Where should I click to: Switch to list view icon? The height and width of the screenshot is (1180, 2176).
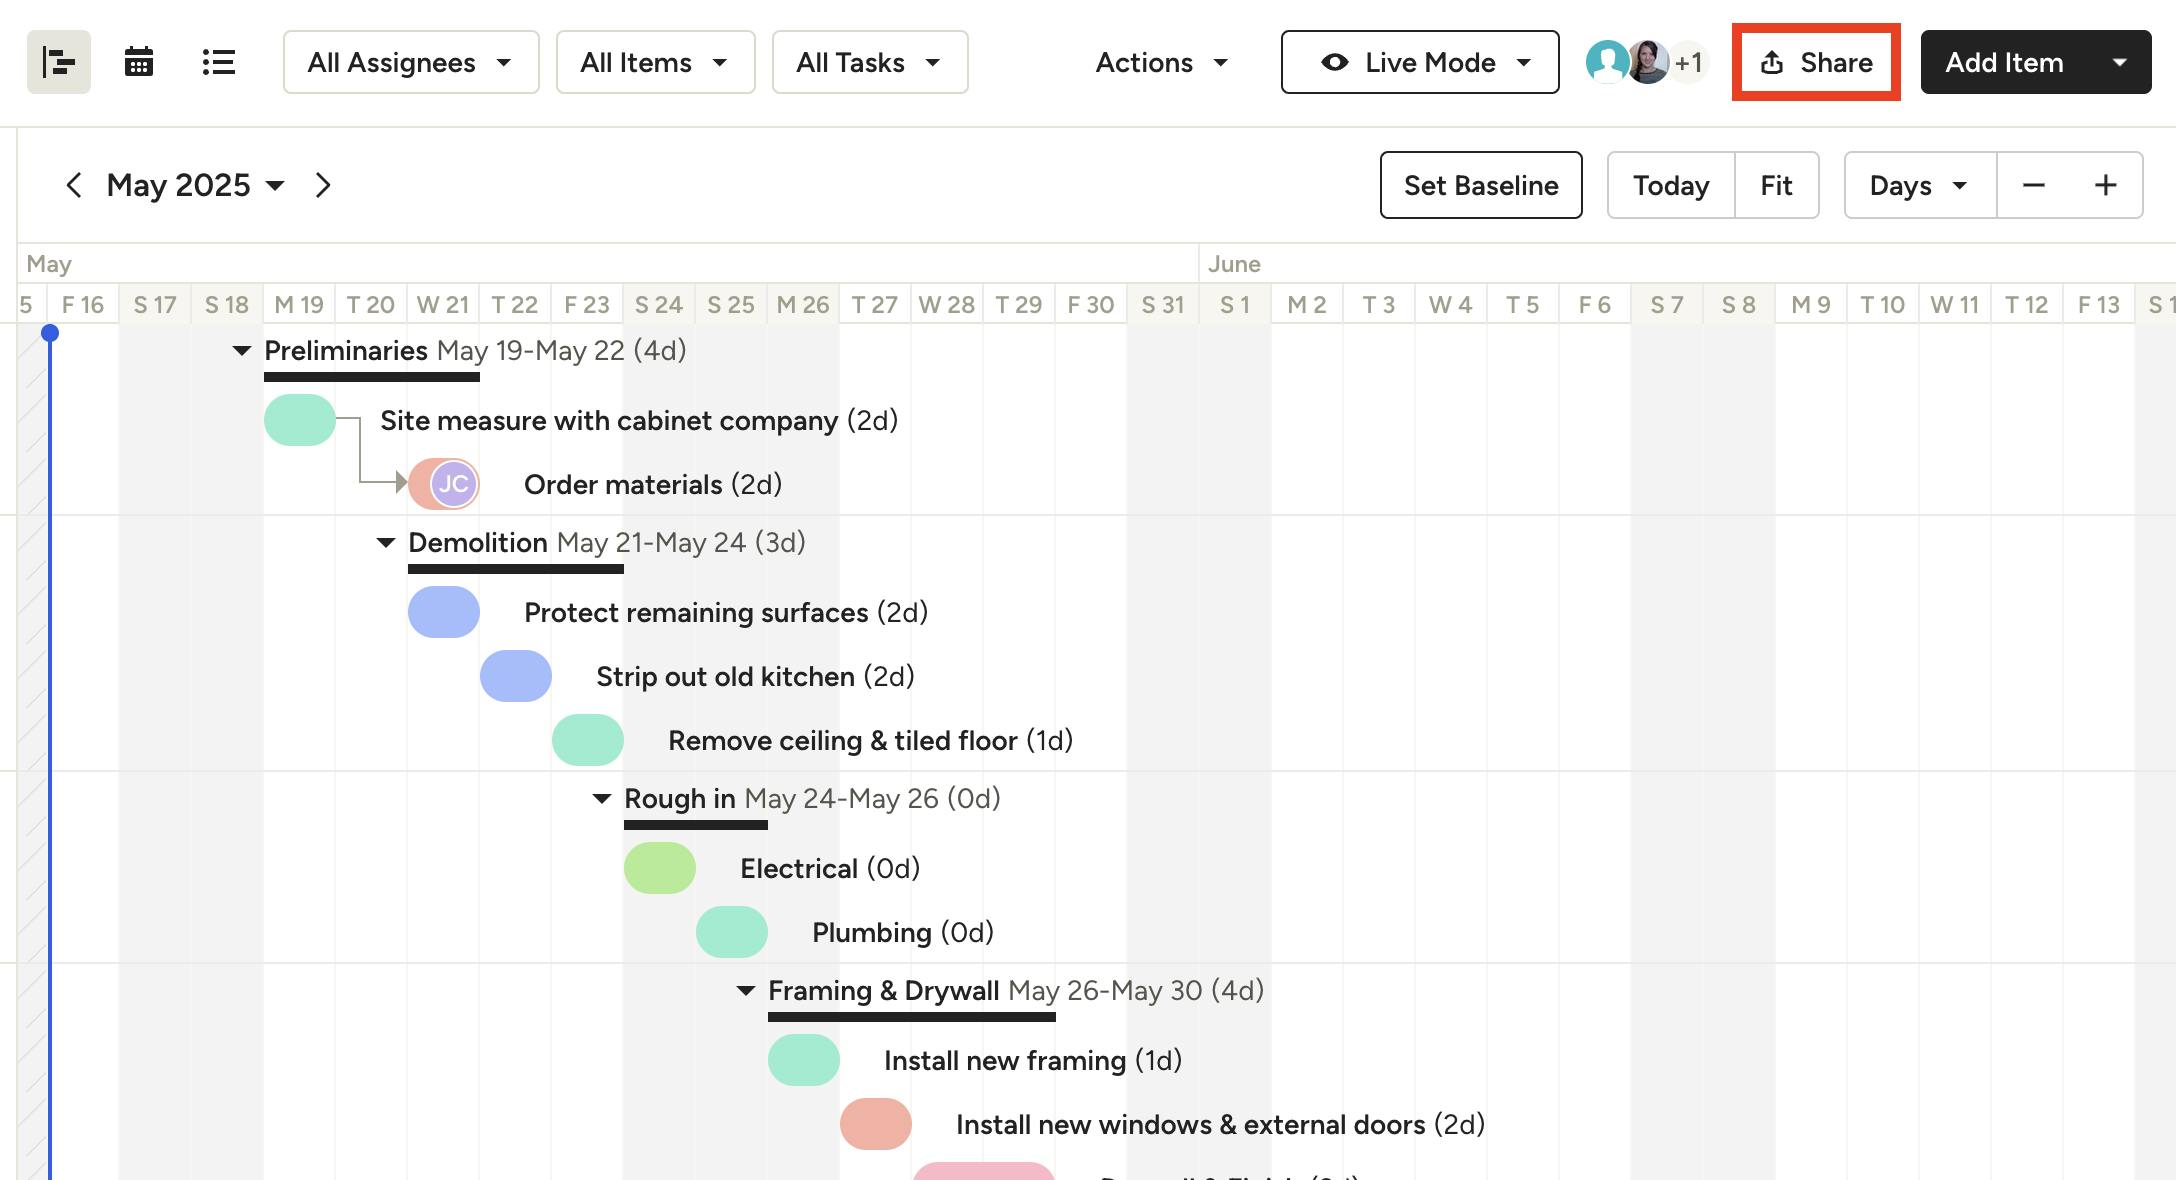pos(218,62)
